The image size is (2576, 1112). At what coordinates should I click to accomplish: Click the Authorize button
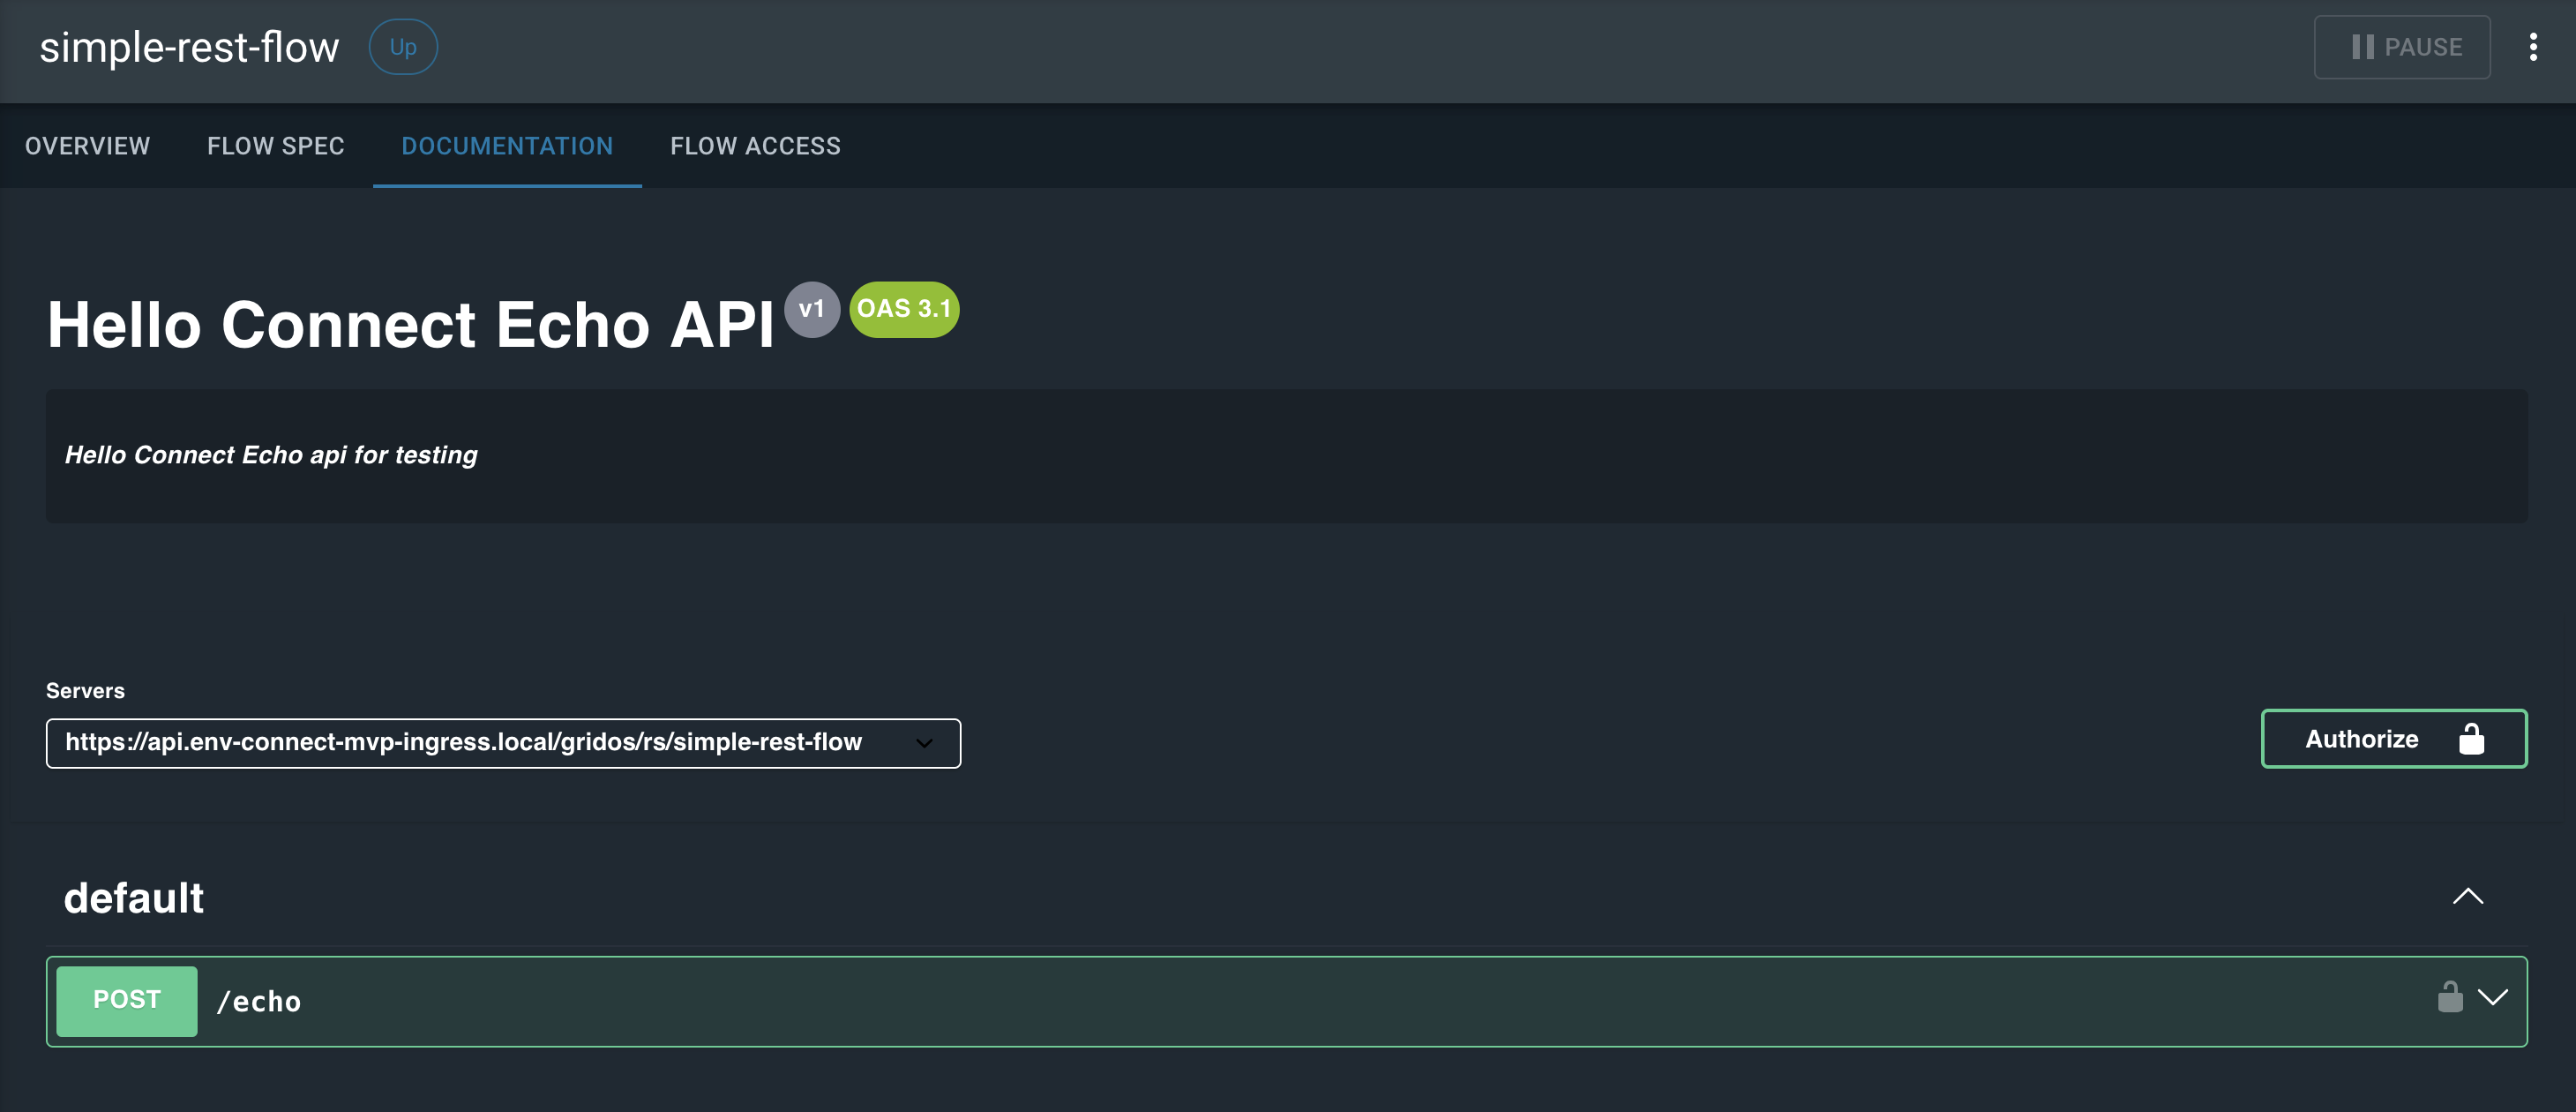pyautogui.click(x=2362, y=739)
